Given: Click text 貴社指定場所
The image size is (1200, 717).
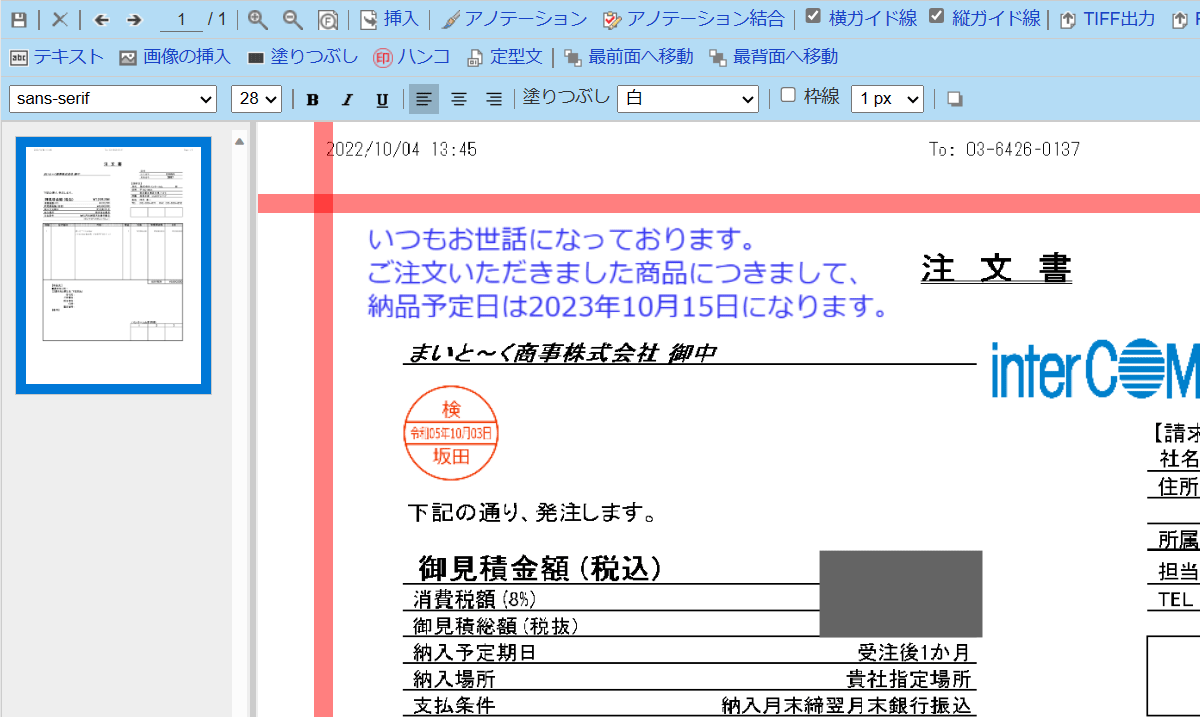Looking at the screenshot, I should coord(909,679).
